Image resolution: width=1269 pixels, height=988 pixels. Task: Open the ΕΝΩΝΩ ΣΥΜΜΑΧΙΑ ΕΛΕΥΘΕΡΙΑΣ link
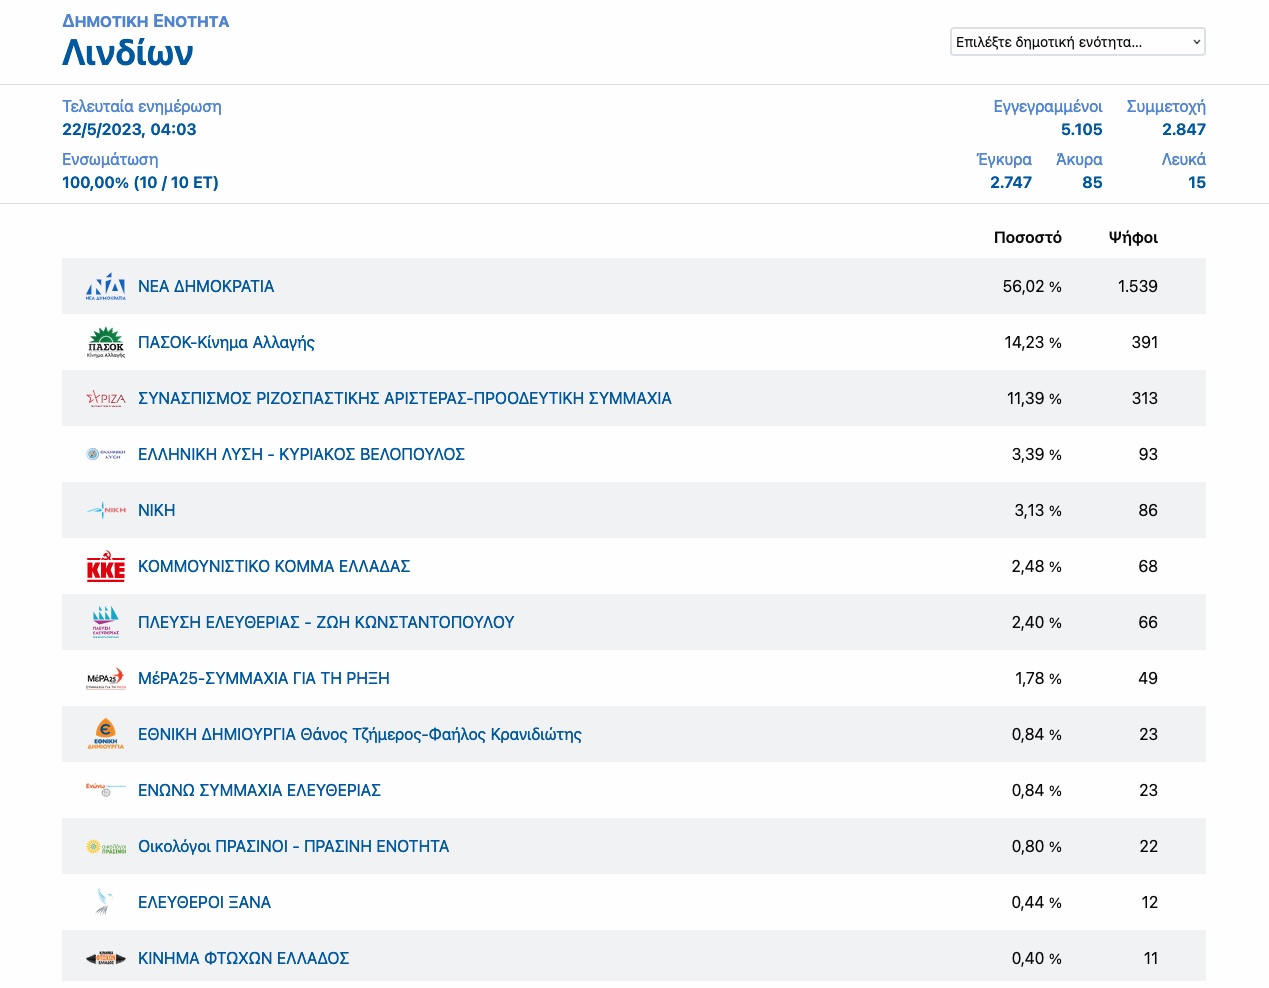[x=259, y=790]
